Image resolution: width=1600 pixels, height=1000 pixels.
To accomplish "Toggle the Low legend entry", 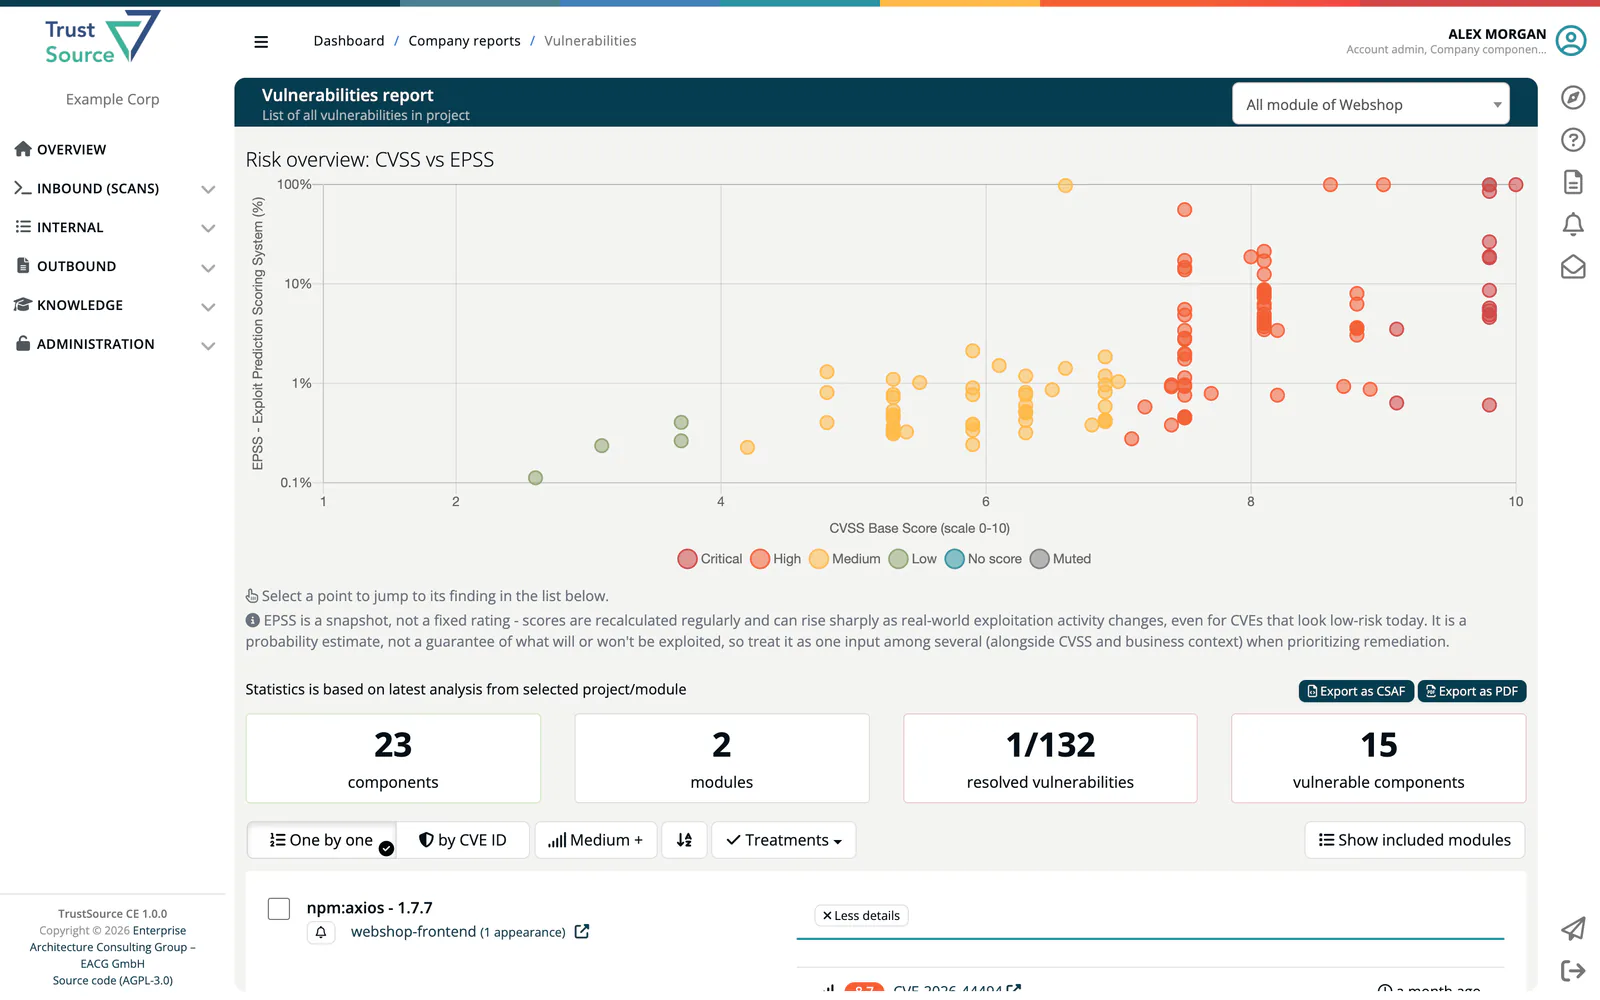I will [x=912, y=559].
